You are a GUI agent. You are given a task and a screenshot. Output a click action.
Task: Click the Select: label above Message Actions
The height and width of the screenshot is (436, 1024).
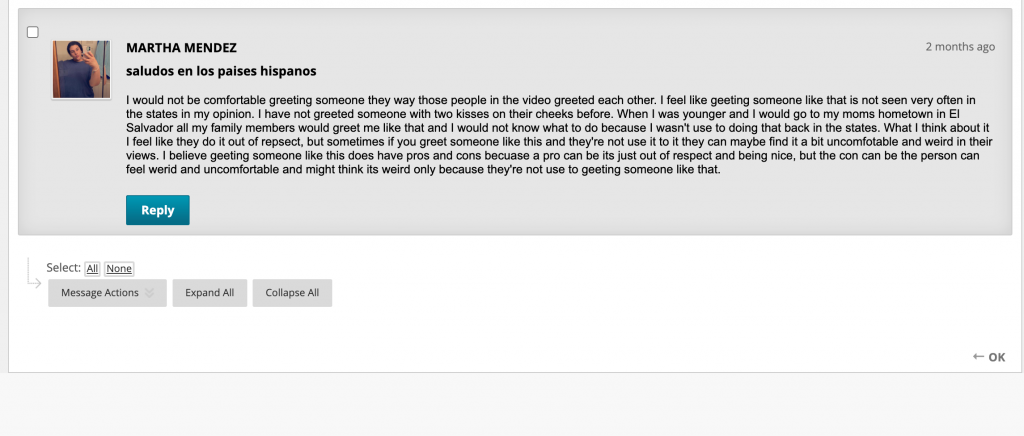(x=63, y=268)
